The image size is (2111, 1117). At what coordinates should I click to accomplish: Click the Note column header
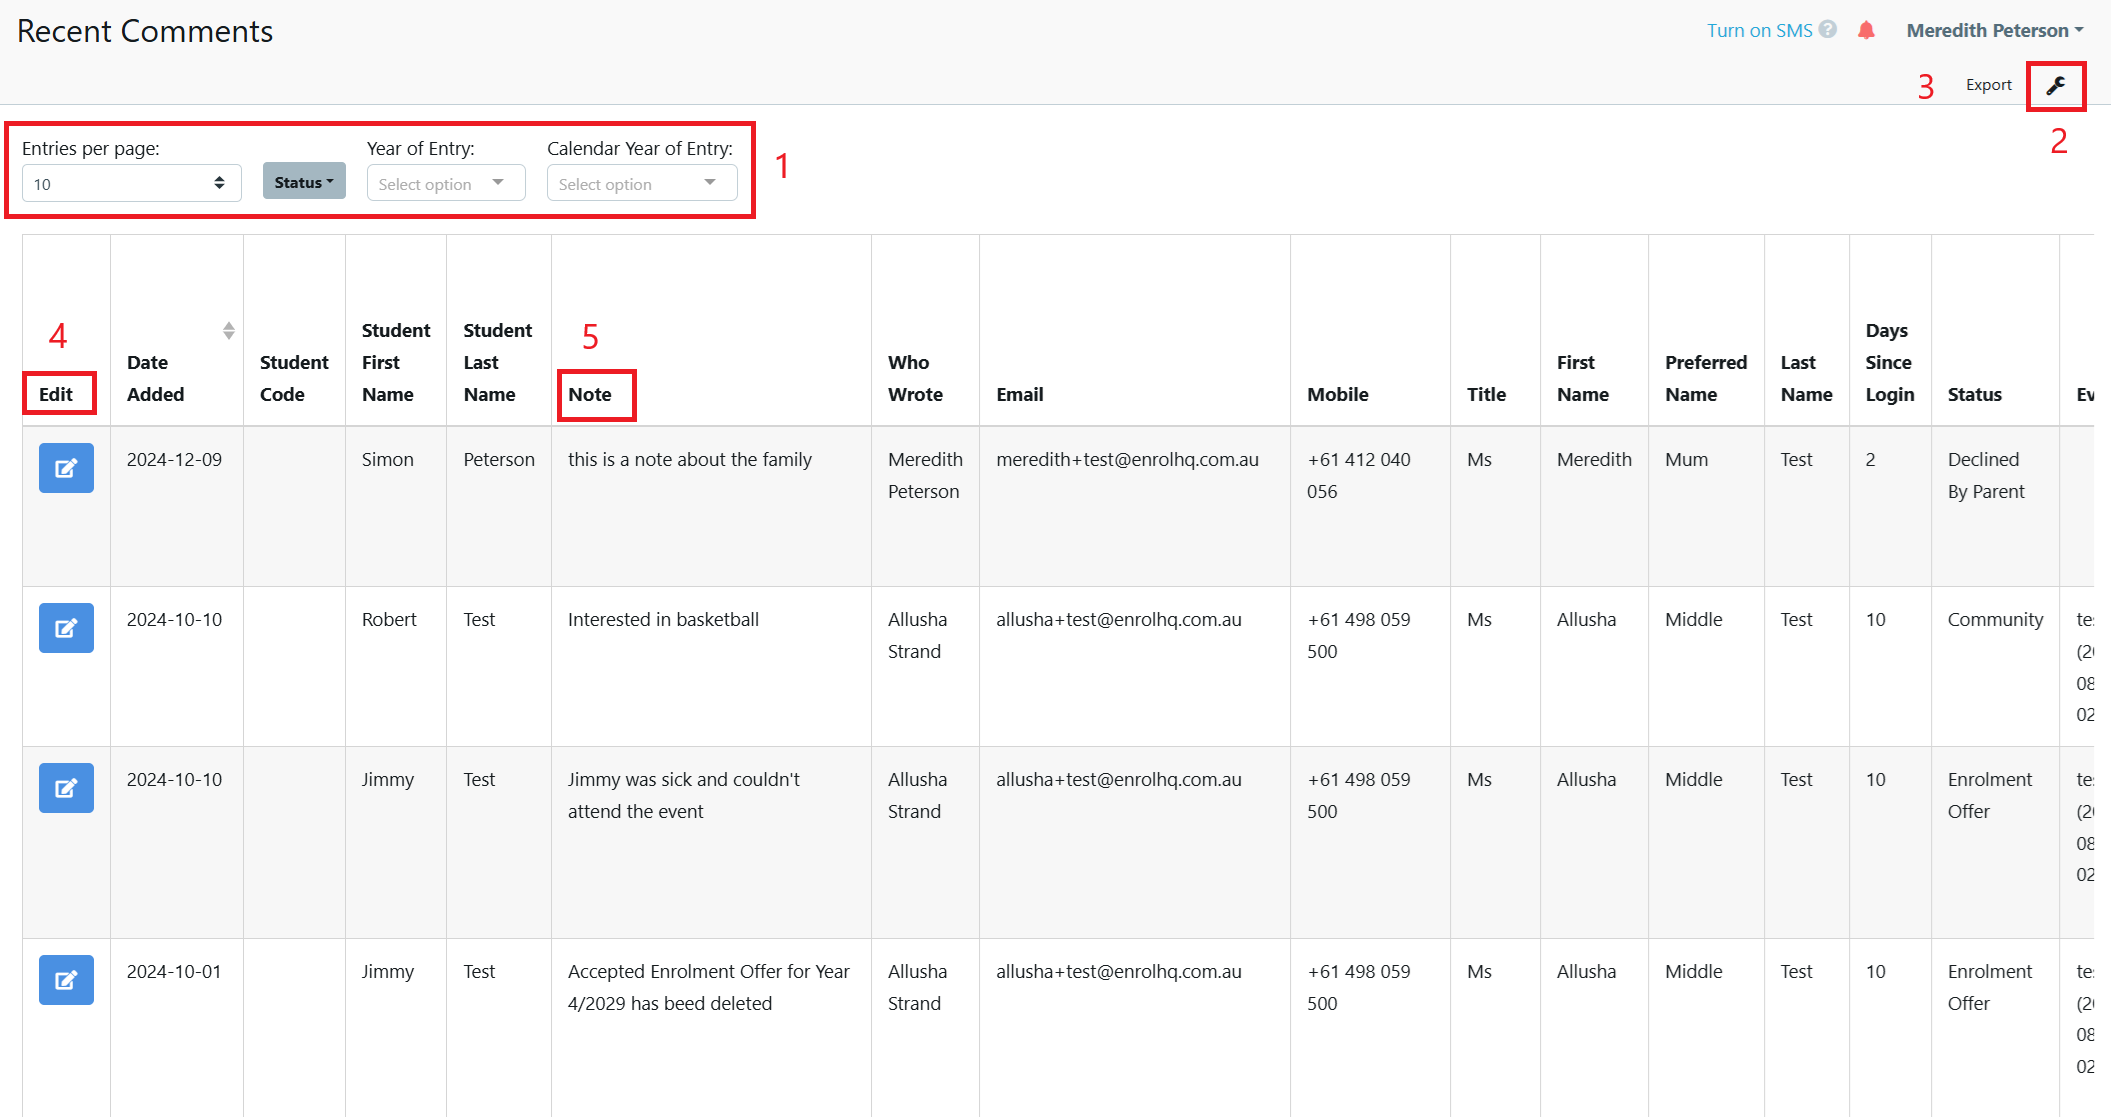pos(596,394)
